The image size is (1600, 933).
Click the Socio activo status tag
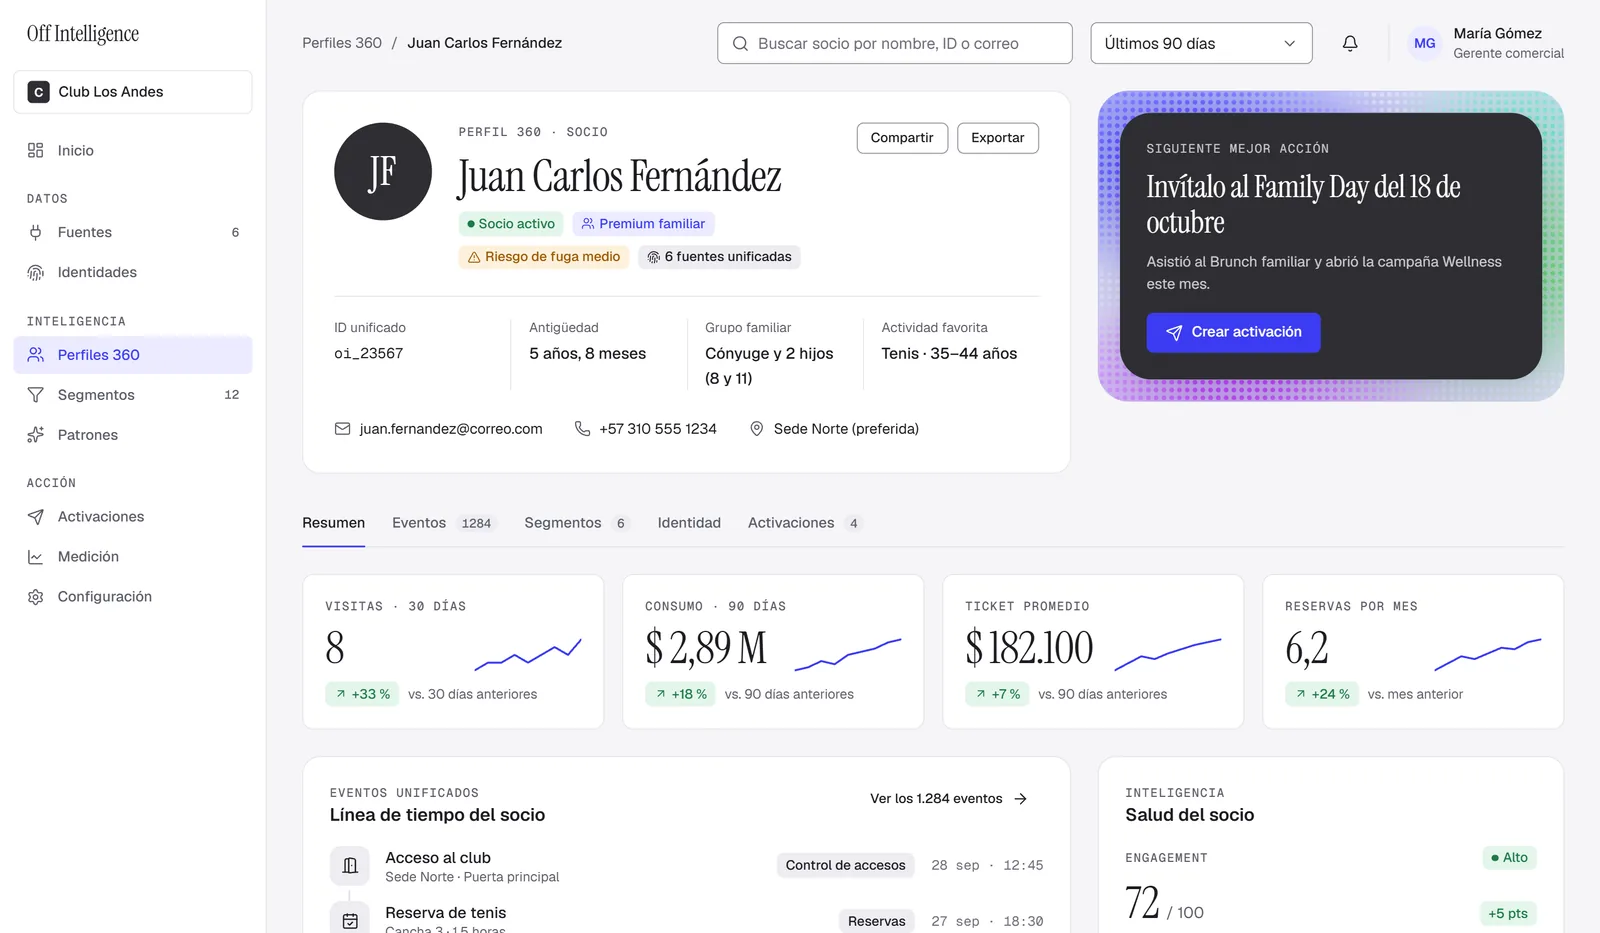(x=511, y=224)
